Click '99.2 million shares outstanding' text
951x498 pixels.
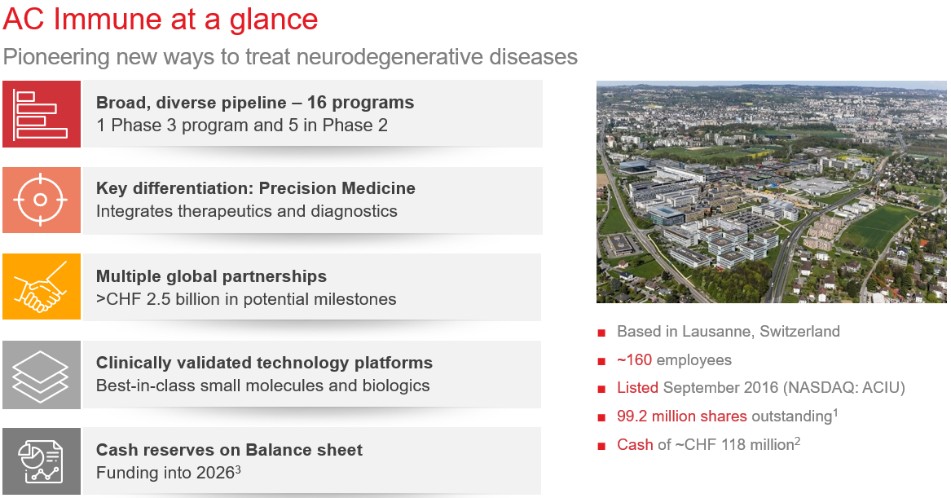[725, 416]
